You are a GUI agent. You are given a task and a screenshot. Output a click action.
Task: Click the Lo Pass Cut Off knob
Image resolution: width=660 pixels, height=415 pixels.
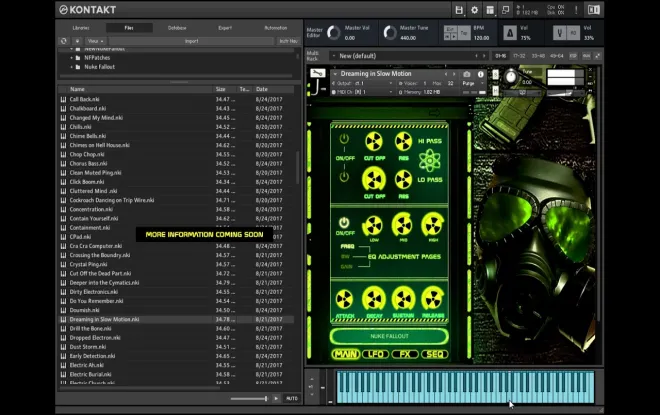coord(374,180)
